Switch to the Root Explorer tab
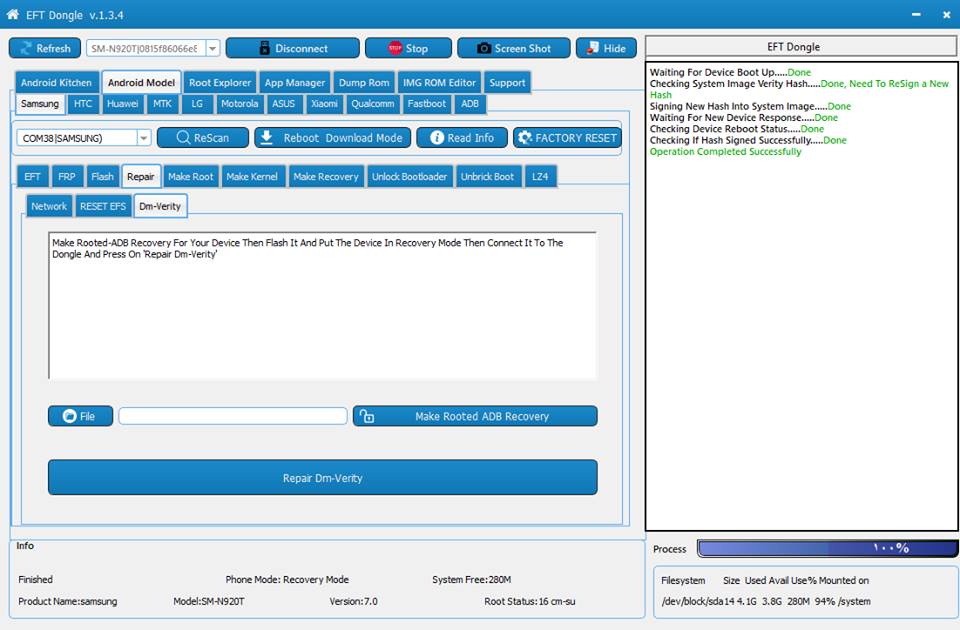 coord(220,83)
